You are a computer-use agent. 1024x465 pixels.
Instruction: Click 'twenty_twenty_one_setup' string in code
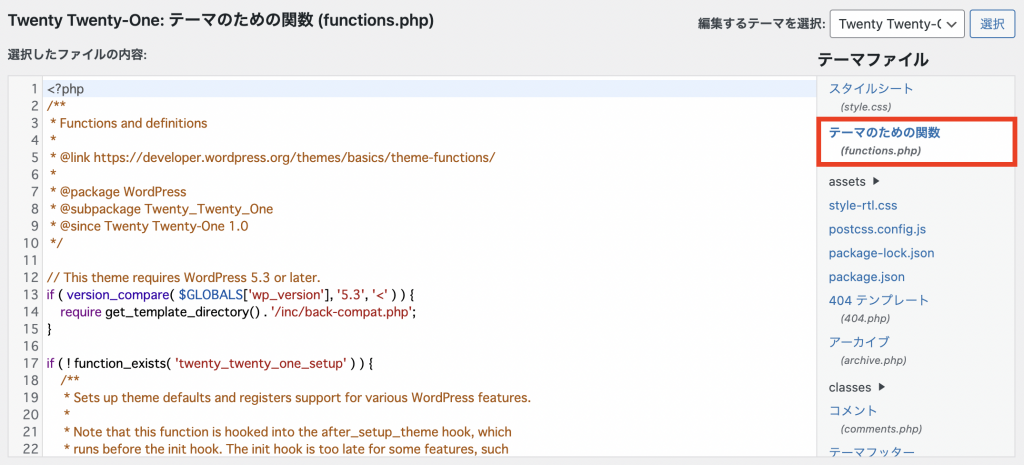point(260,363)
